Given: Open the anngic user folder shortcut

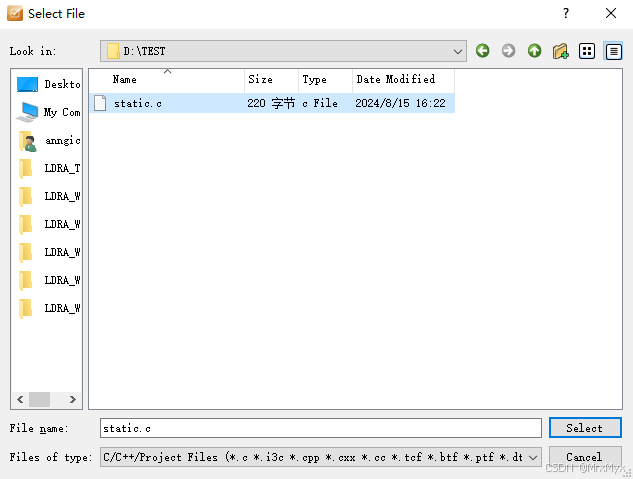Looking at the screenshot, I should pyautogui.click(x=49, y=141).
